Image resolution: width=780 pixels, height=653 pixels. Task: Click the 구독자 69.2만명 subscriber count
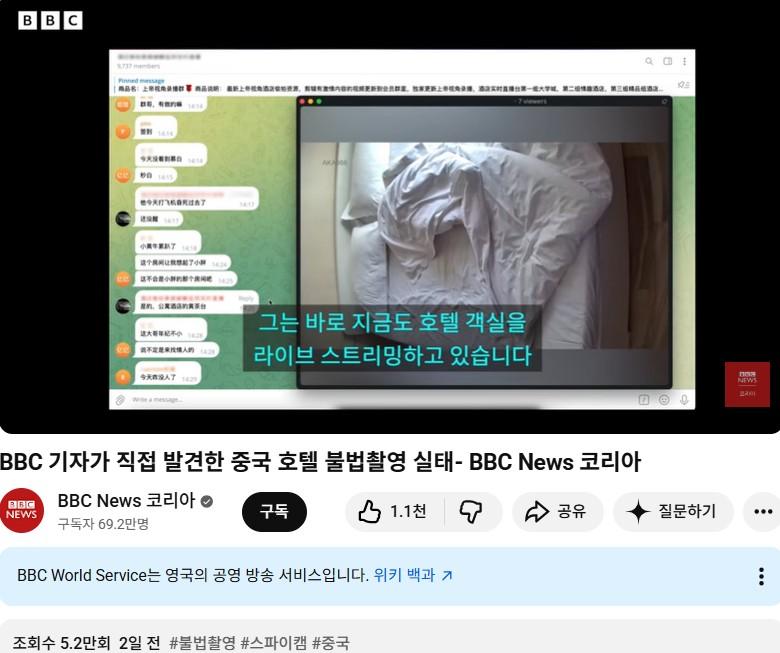[x=103, y=524]
